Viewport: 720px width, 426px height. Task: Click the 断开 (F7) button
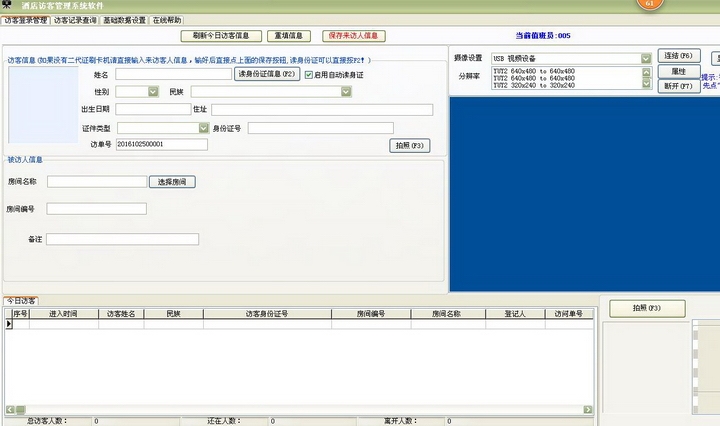click(678, 86)
